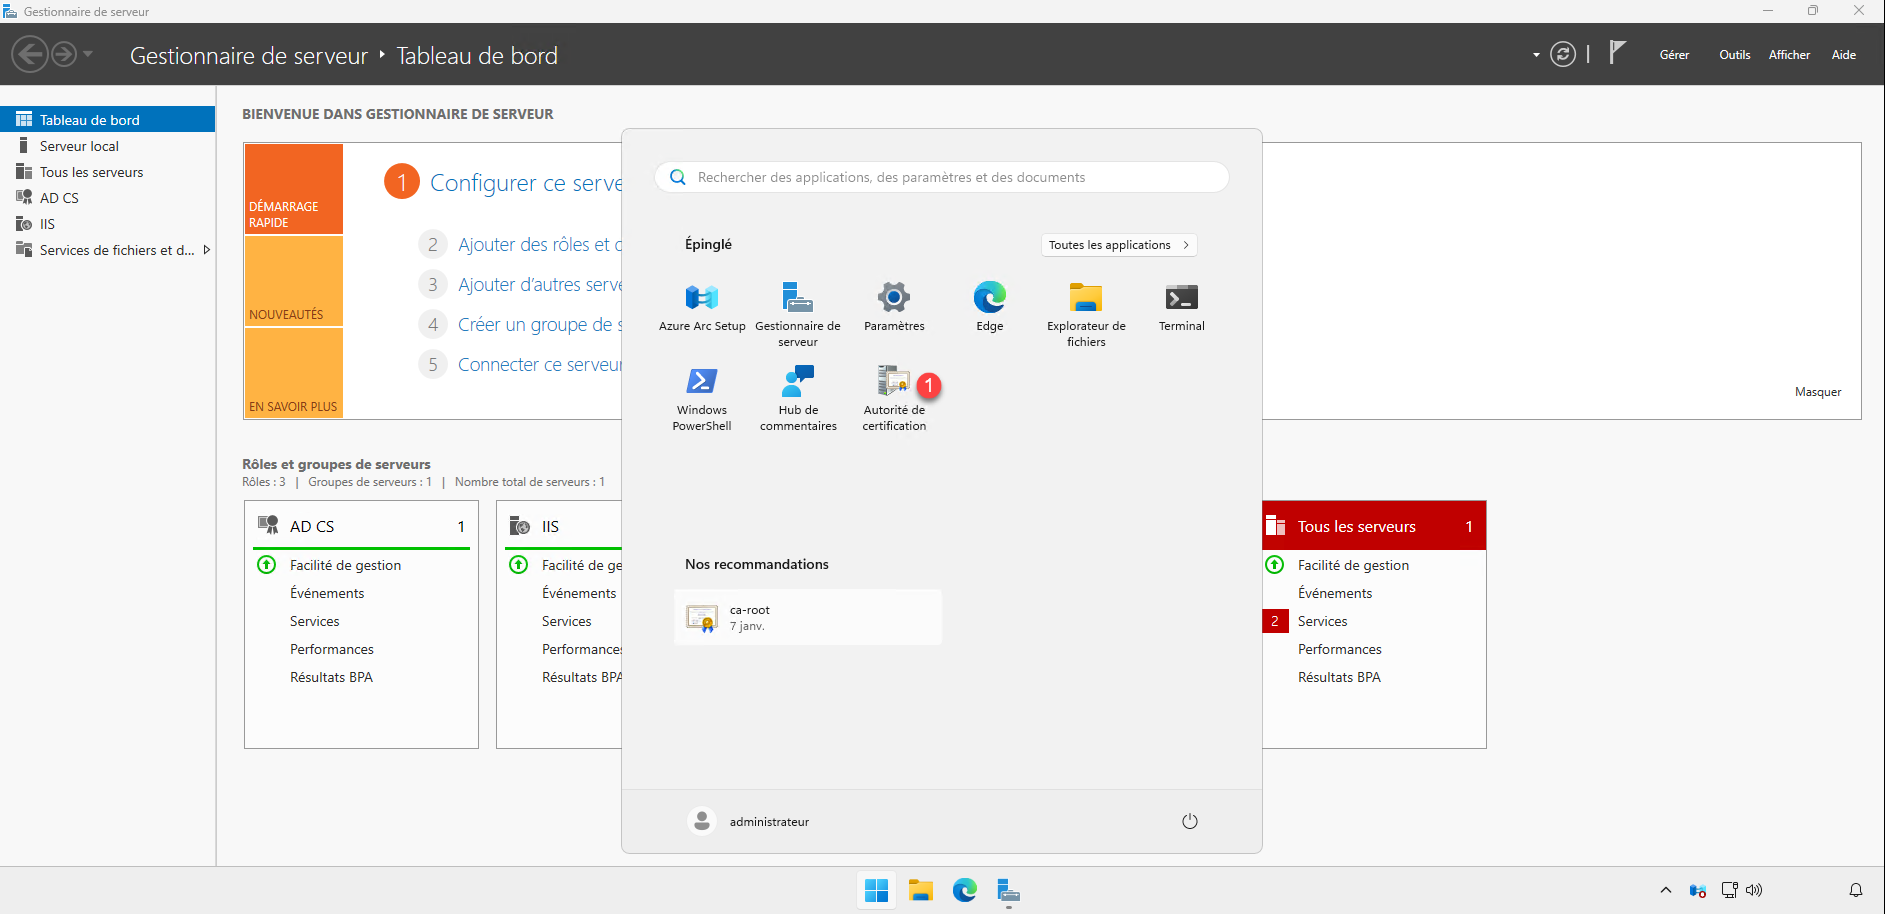The height and width of the screenshot is (914, 1885).
Task: Expand Services de fichiers tree arrow
Action: tap(207, 250)
